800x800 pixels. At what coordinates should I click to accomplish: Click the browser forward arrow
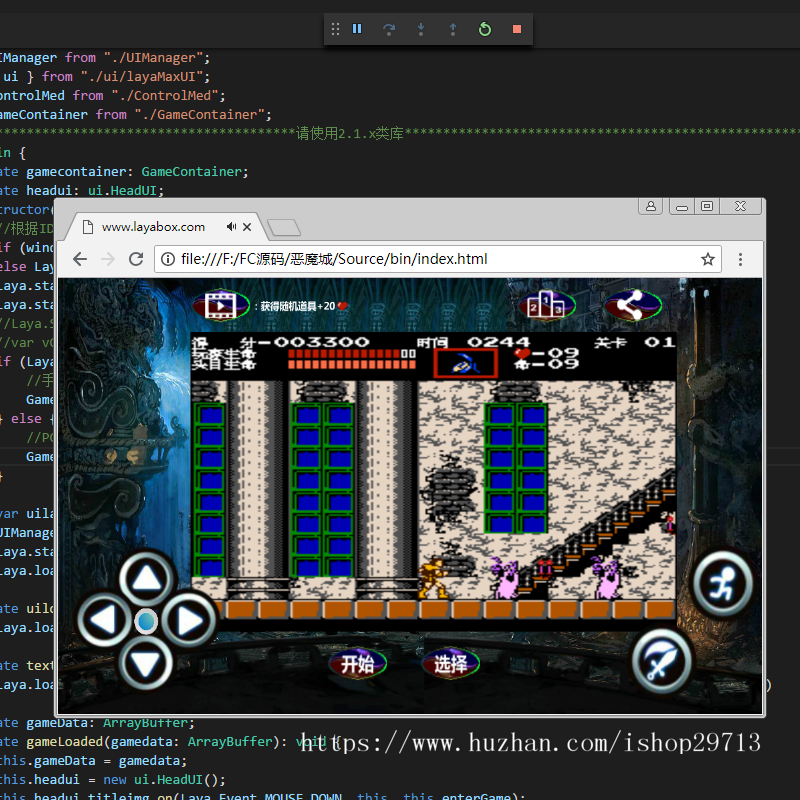click(108, 259)
